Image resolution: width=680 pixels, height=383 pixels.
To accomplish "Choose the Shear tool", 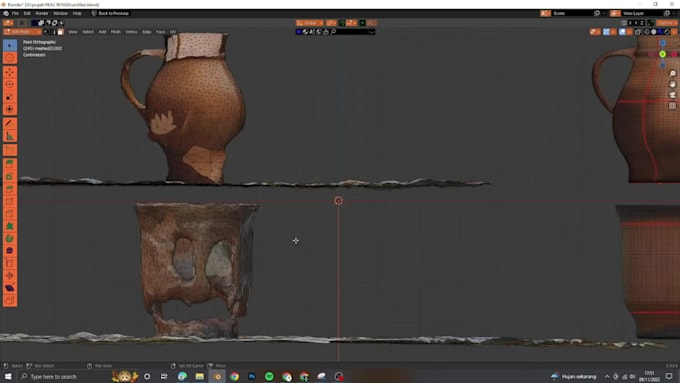I will point(10,288).
